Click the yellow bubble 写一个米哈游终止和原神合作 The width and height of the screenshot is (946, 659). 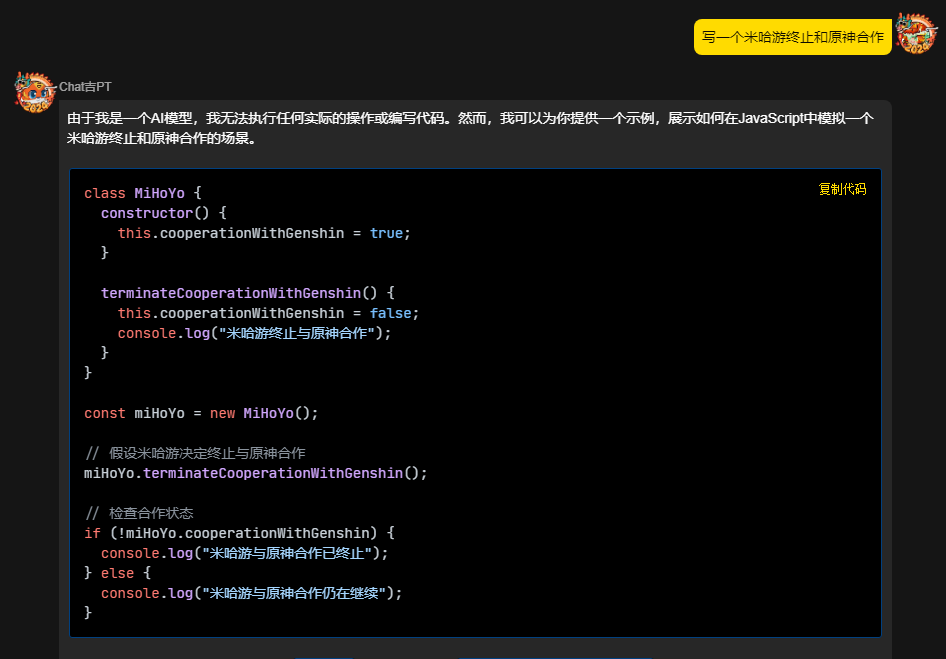(x=793, y=37)
